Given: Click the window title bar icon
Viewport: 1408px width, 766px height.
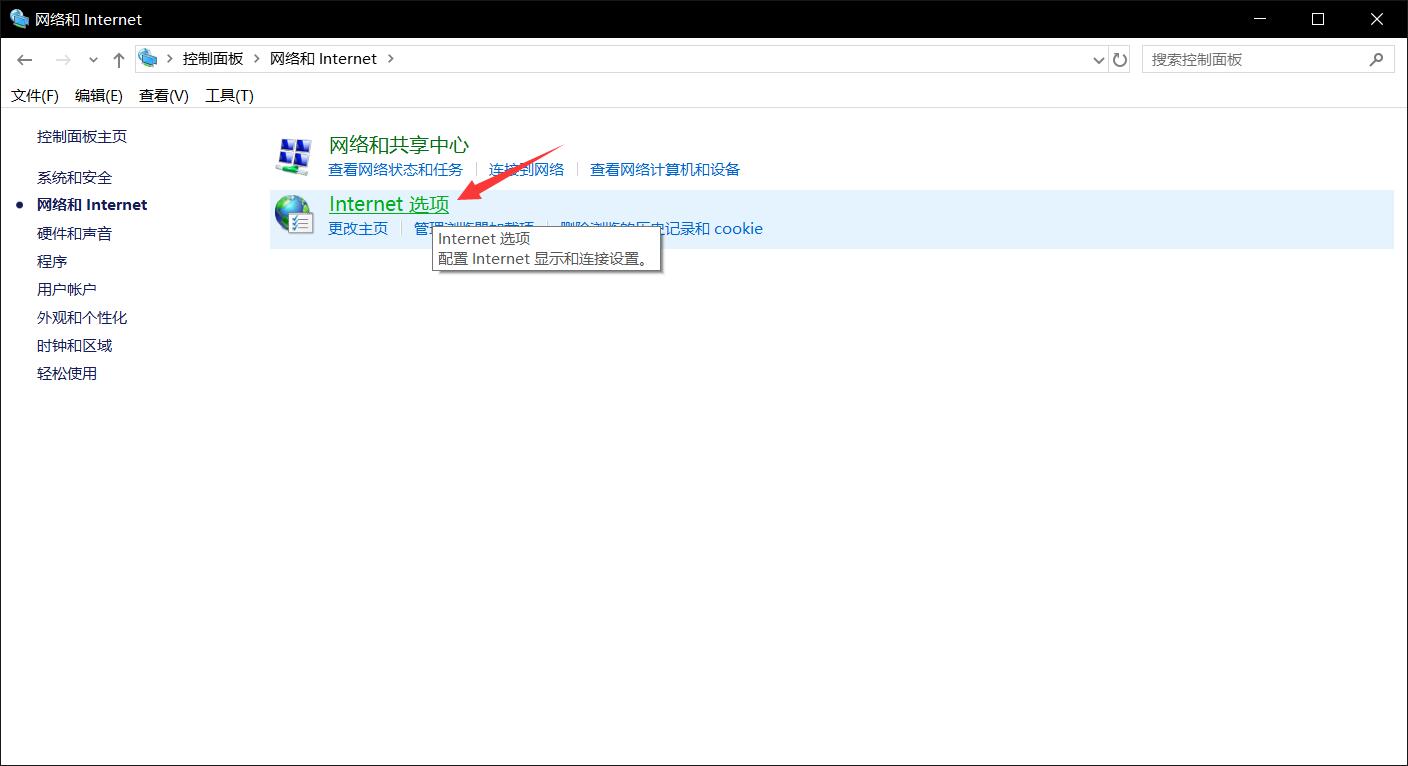Looking at the screenshot, I should (x=19, y=19).
